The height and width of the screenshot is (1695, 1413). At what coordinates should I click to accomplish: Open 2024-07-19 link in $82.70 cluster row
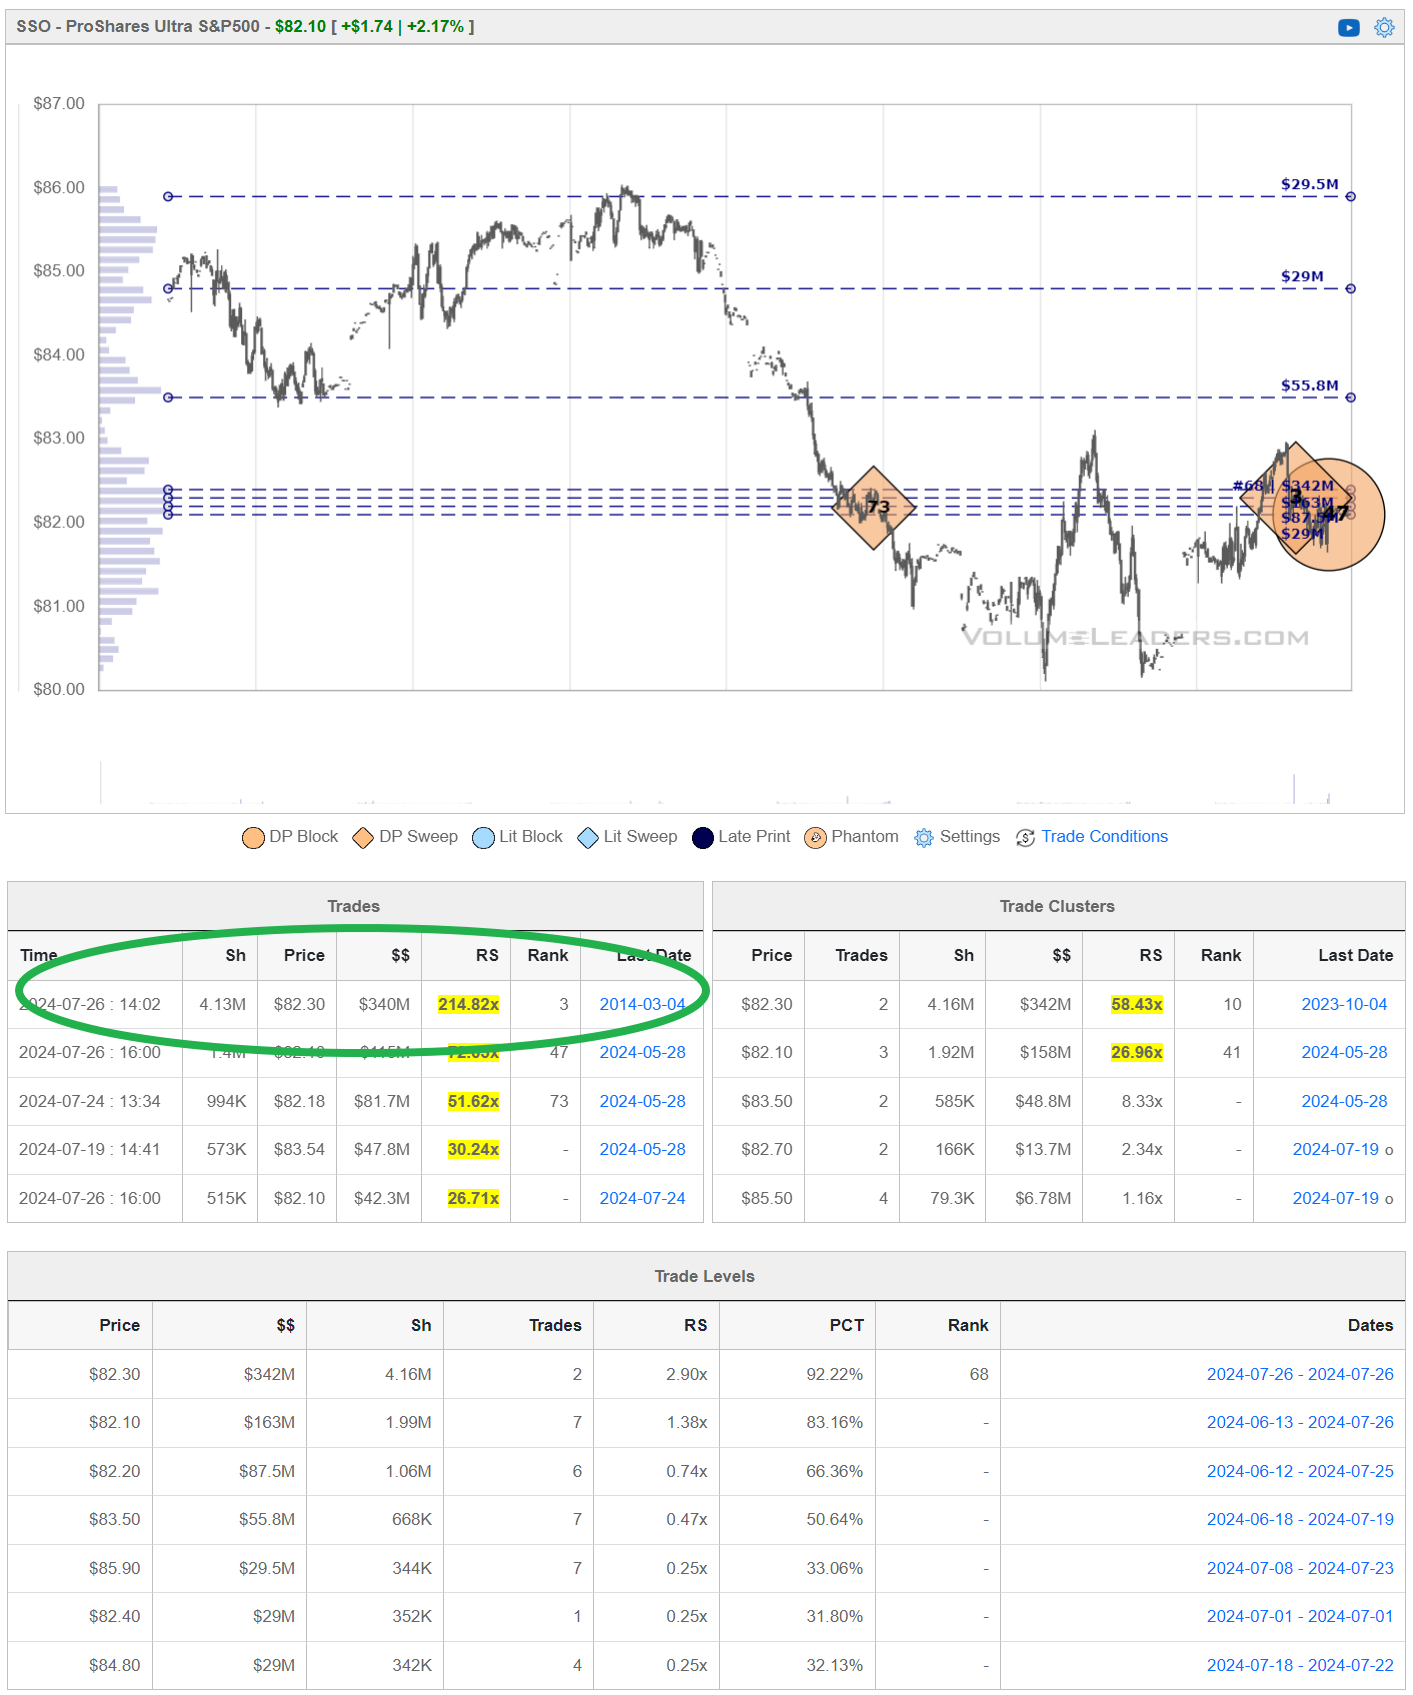point(1335,1149)
